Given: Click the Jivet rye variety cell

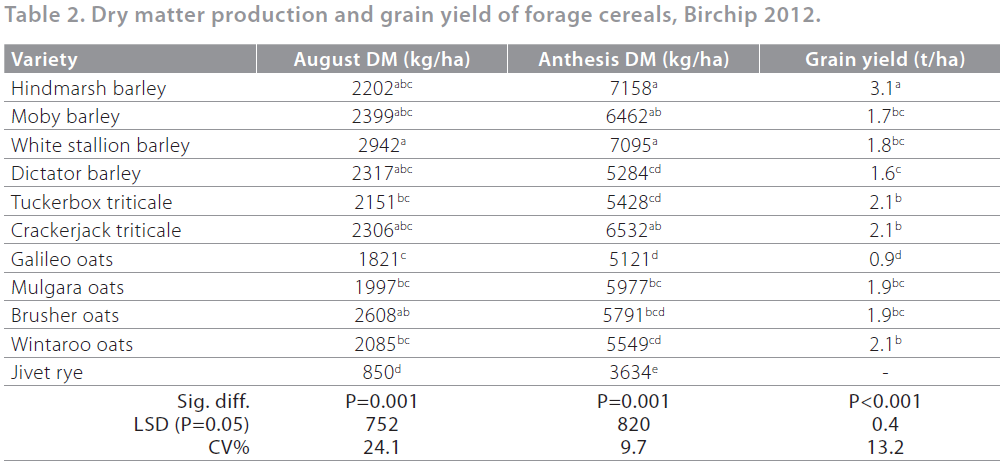Looking at the screenshot, I should tap(47, 373).
